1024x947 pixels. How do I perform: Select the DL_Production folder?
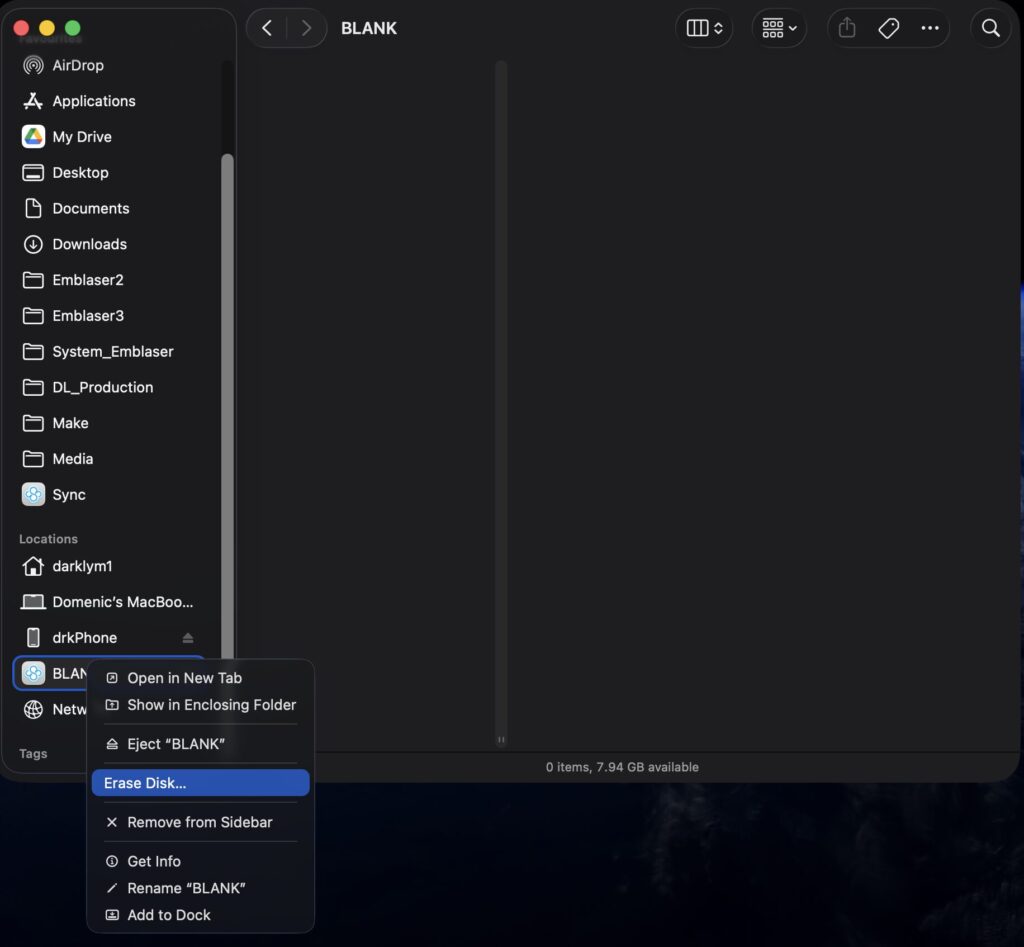[x=102, y=387]
